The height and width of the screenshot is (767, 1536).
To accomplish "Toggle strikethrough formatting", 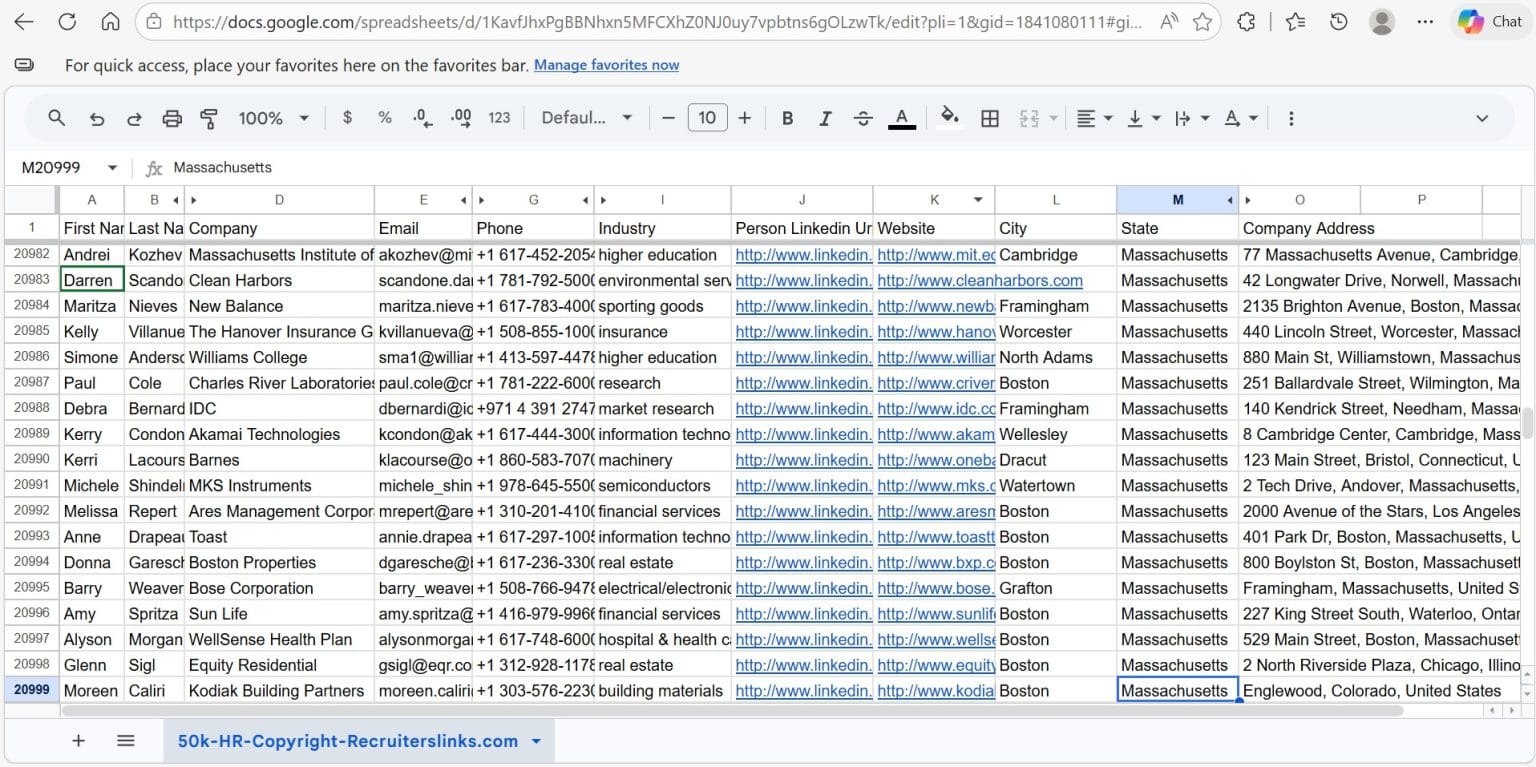I will tap(863, 118).
